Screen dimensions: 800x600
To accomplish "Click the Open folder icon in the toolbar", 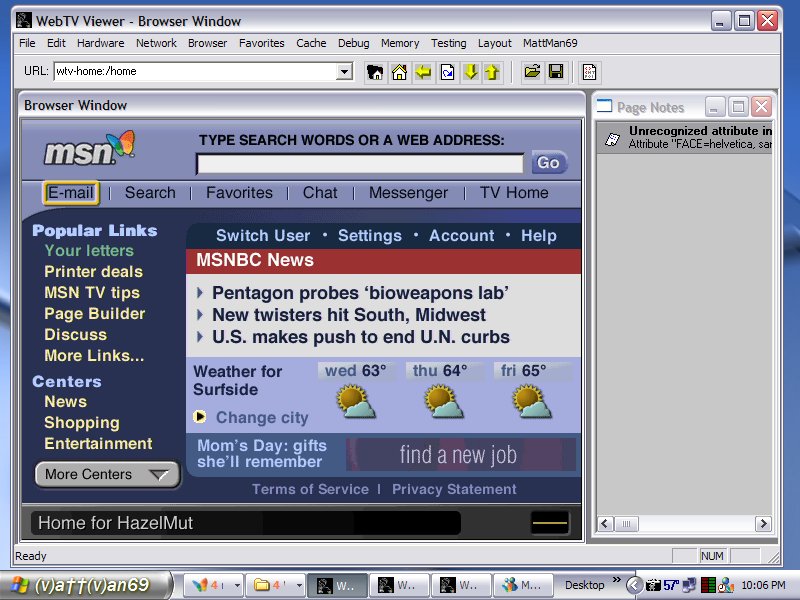I will [532, 72].
